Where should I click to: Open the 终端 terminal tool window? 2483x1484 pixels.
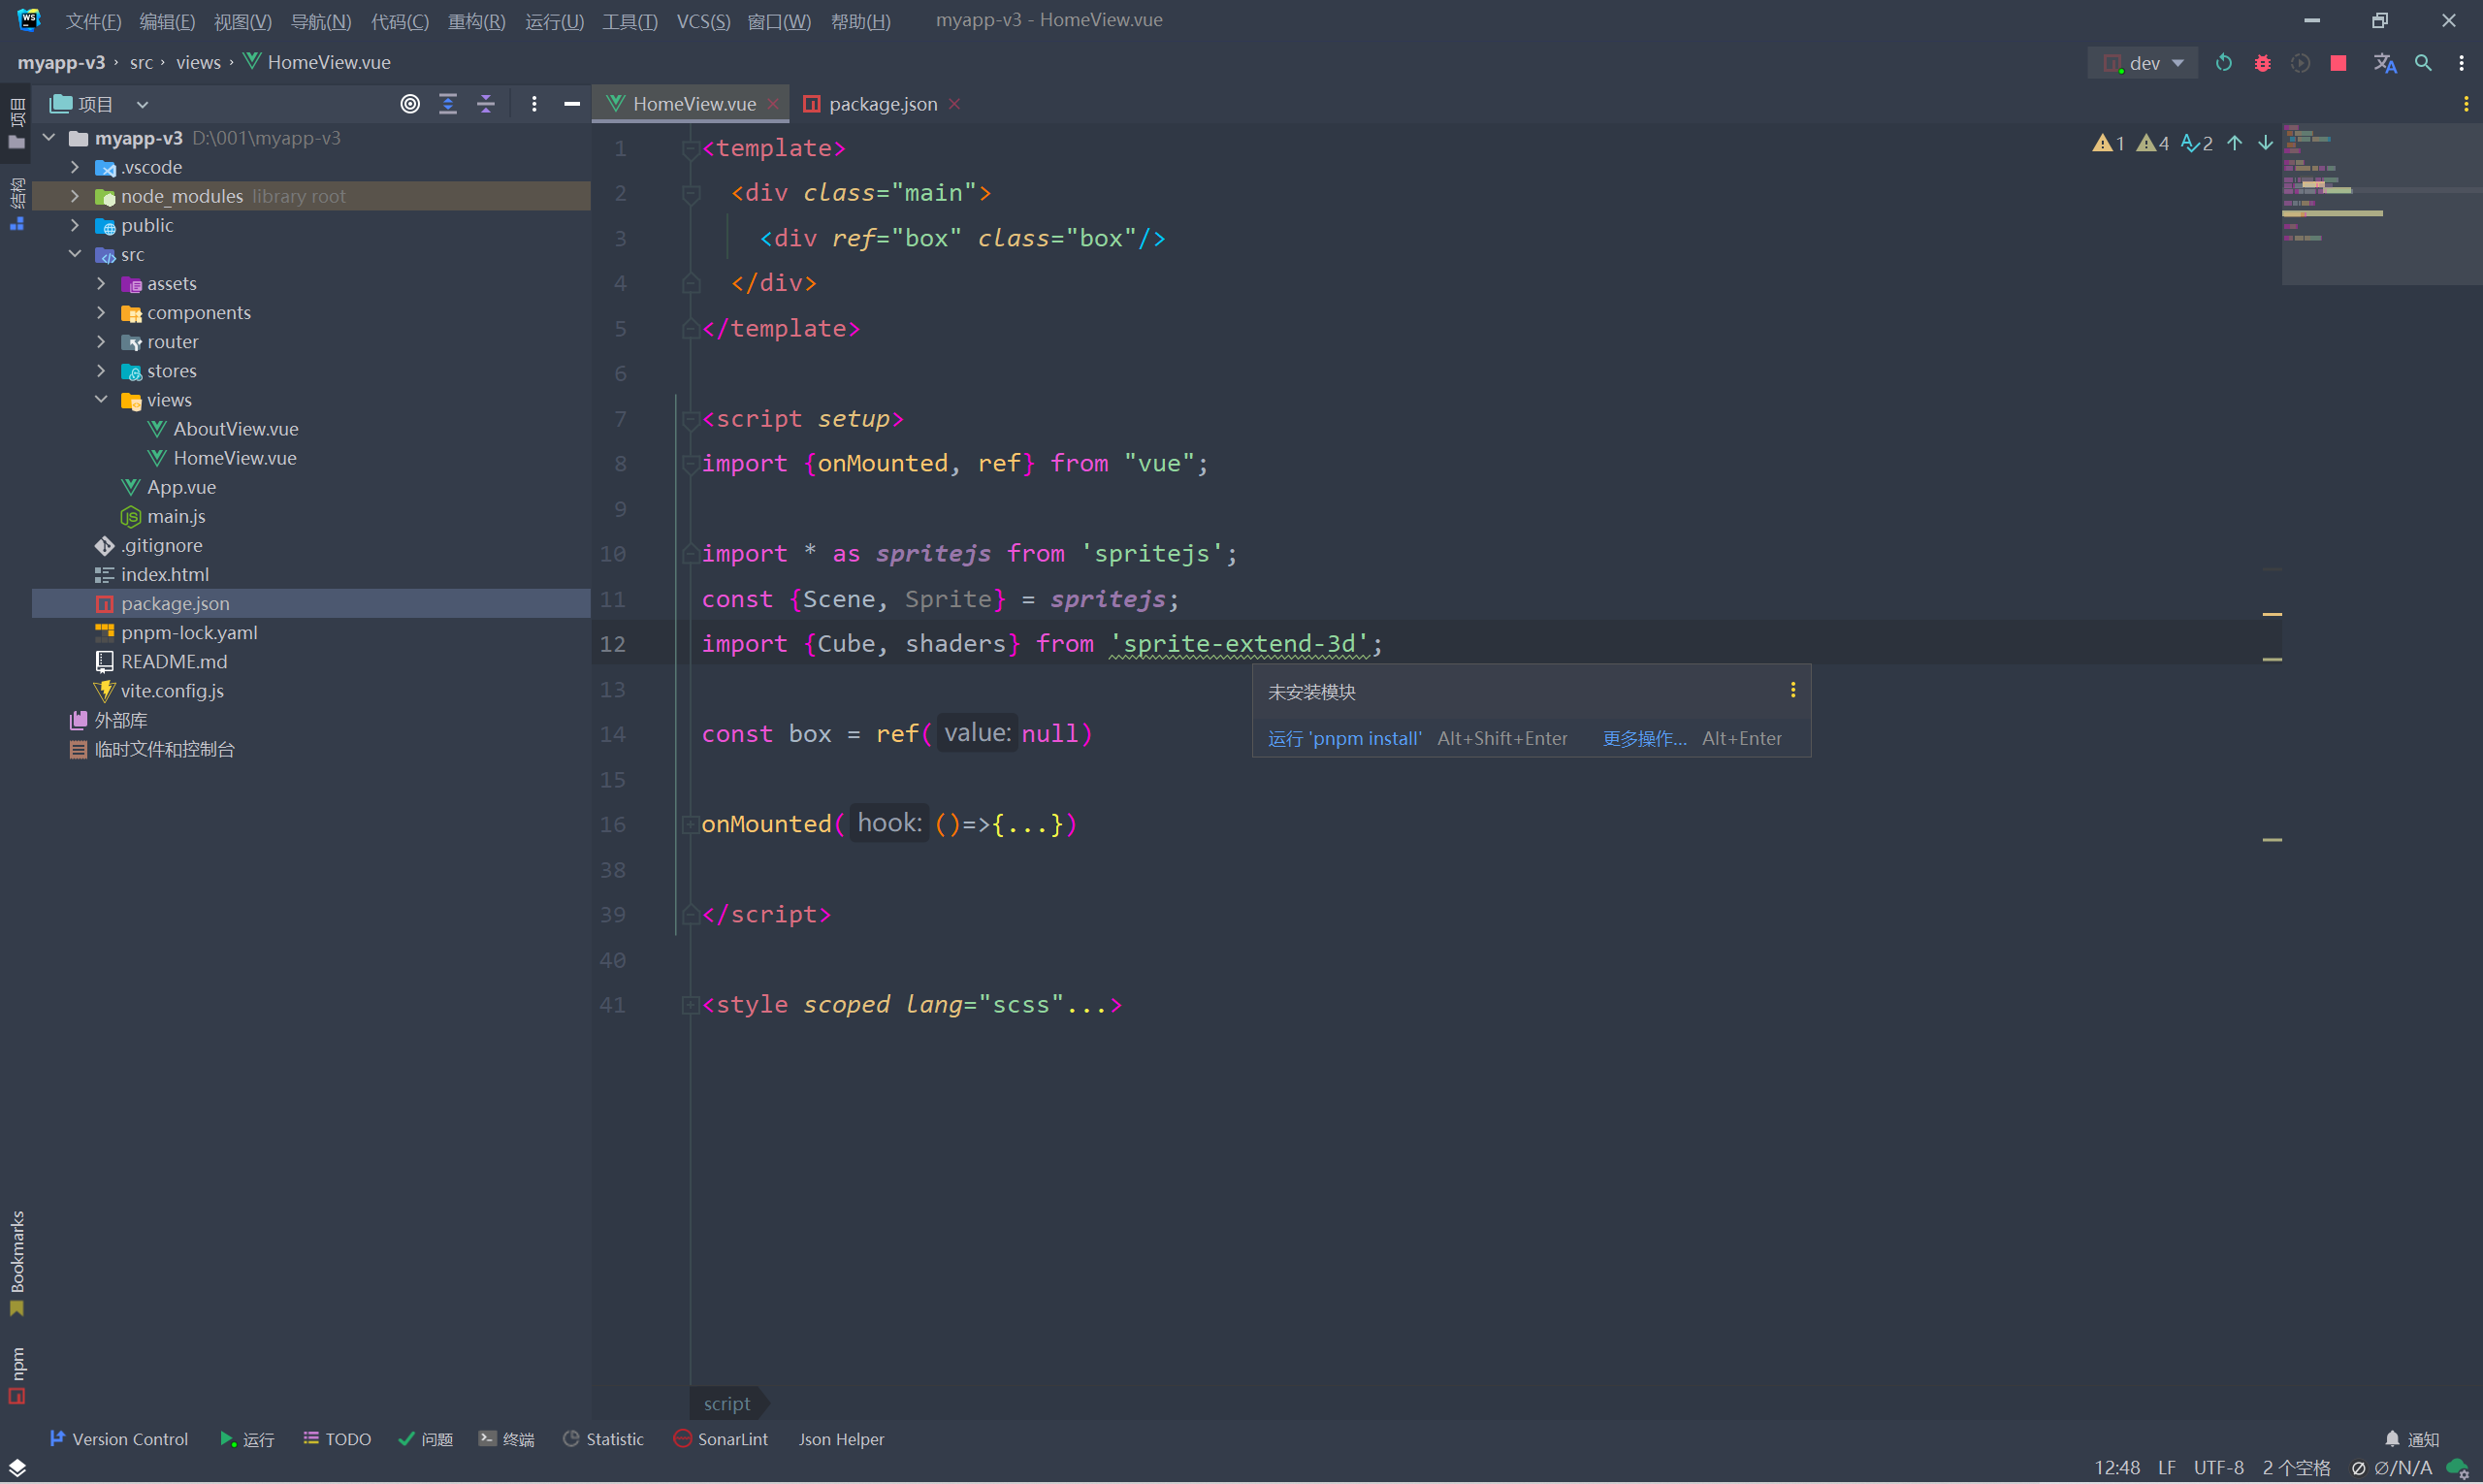click(506, 1439)
